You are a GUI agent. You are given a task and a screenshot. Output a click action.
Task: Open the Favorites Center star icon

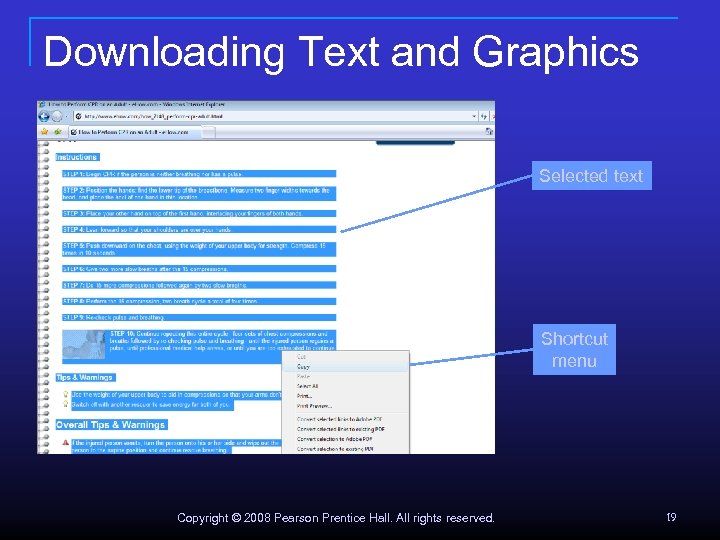point(45,132)
